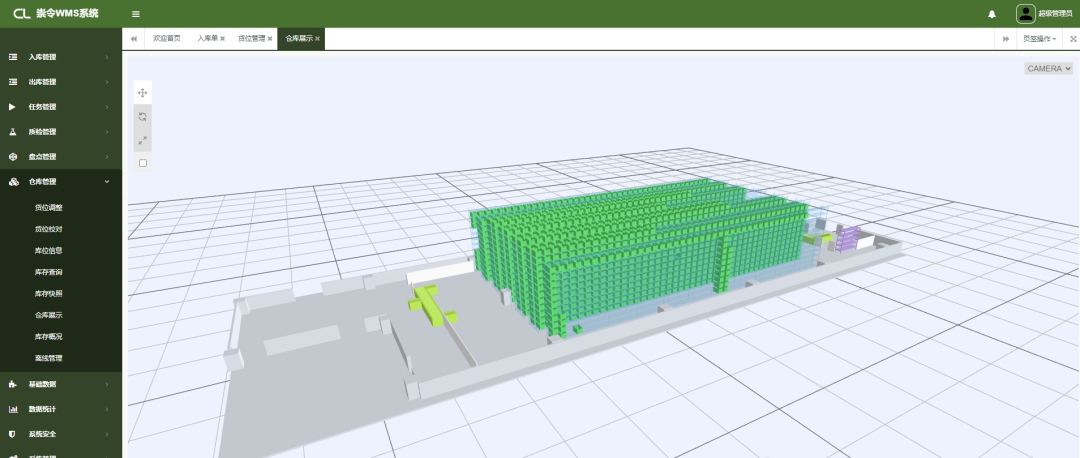Open 货位校对 in the submenu
This screenshot has width=1080, height=458.
coord(49,229)
